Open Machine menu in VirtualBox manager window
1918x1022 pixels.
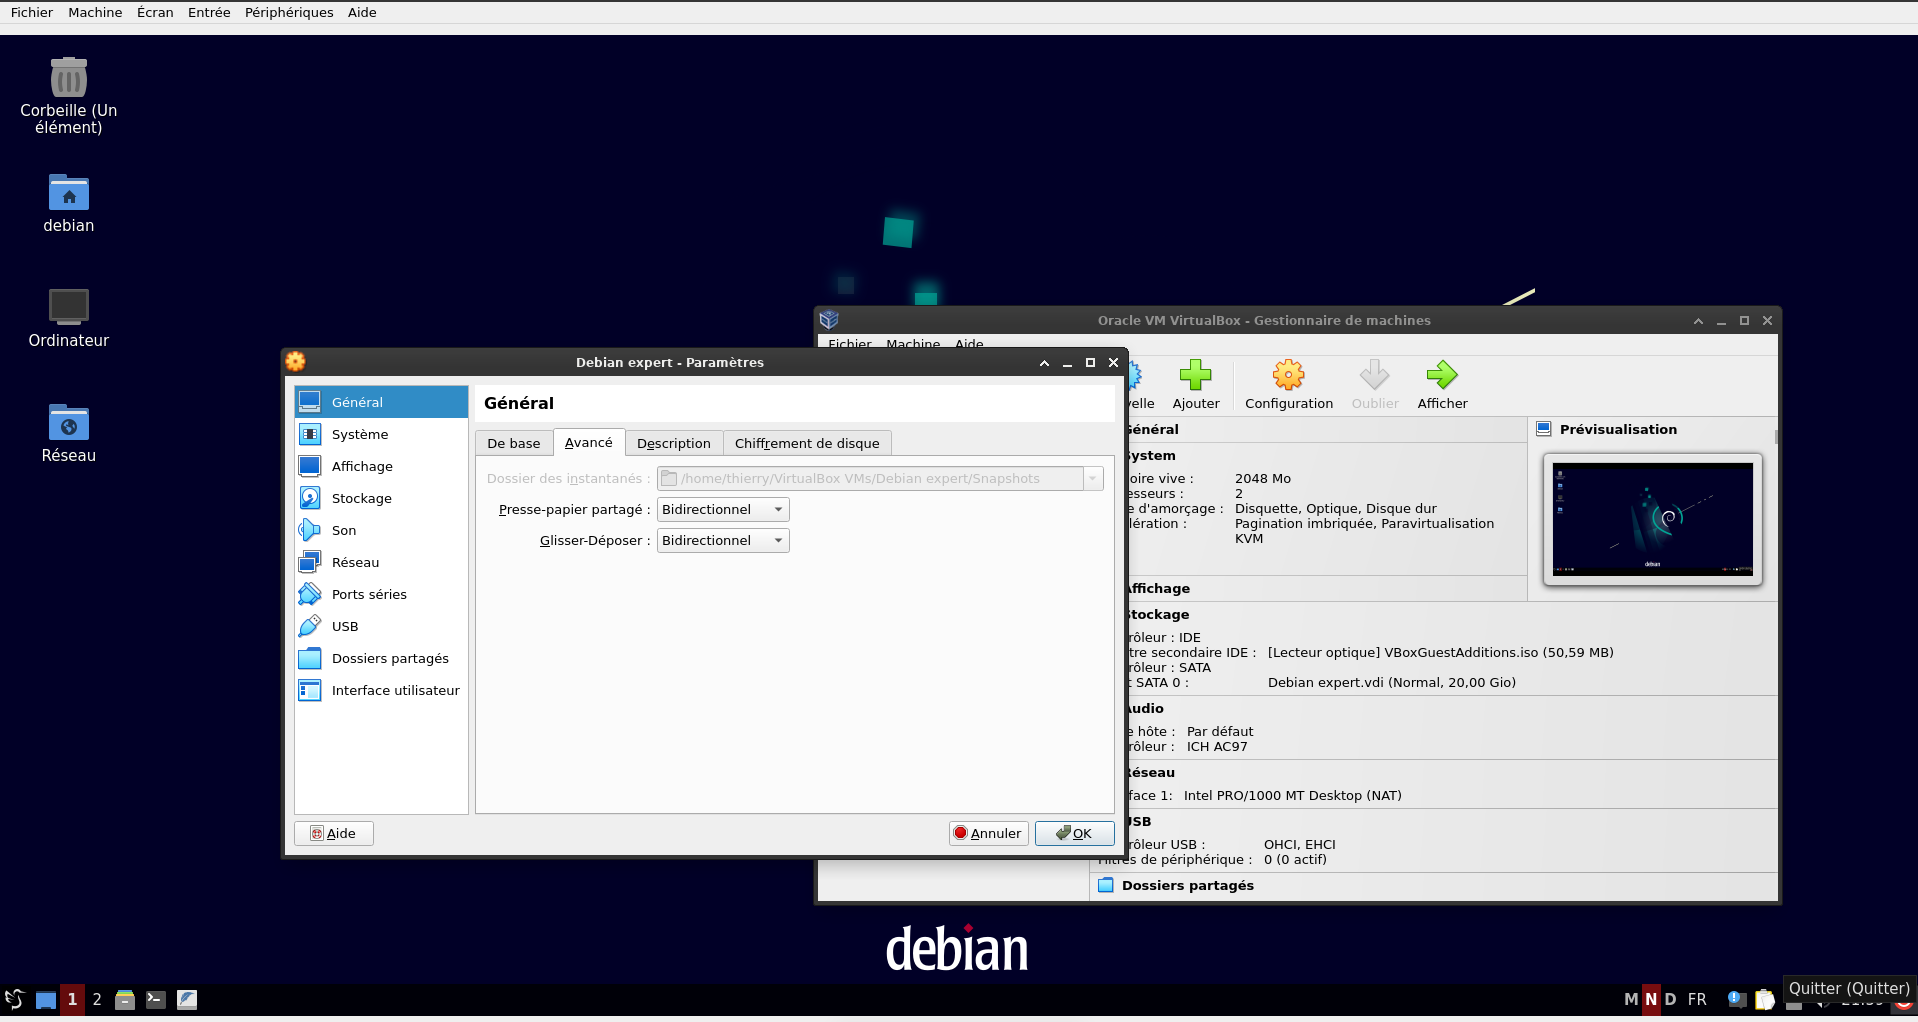point(913,344)
